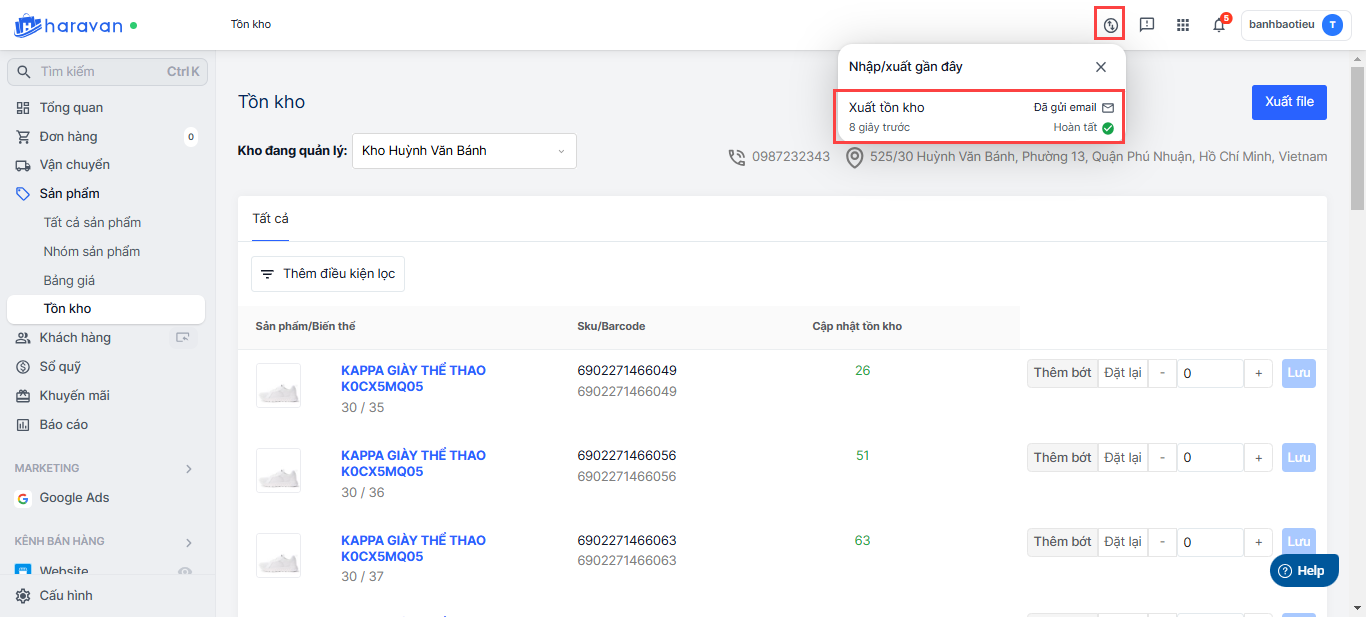
Task: Decrease quantity for SKU 6902271466063
Action: [1162, 542]
